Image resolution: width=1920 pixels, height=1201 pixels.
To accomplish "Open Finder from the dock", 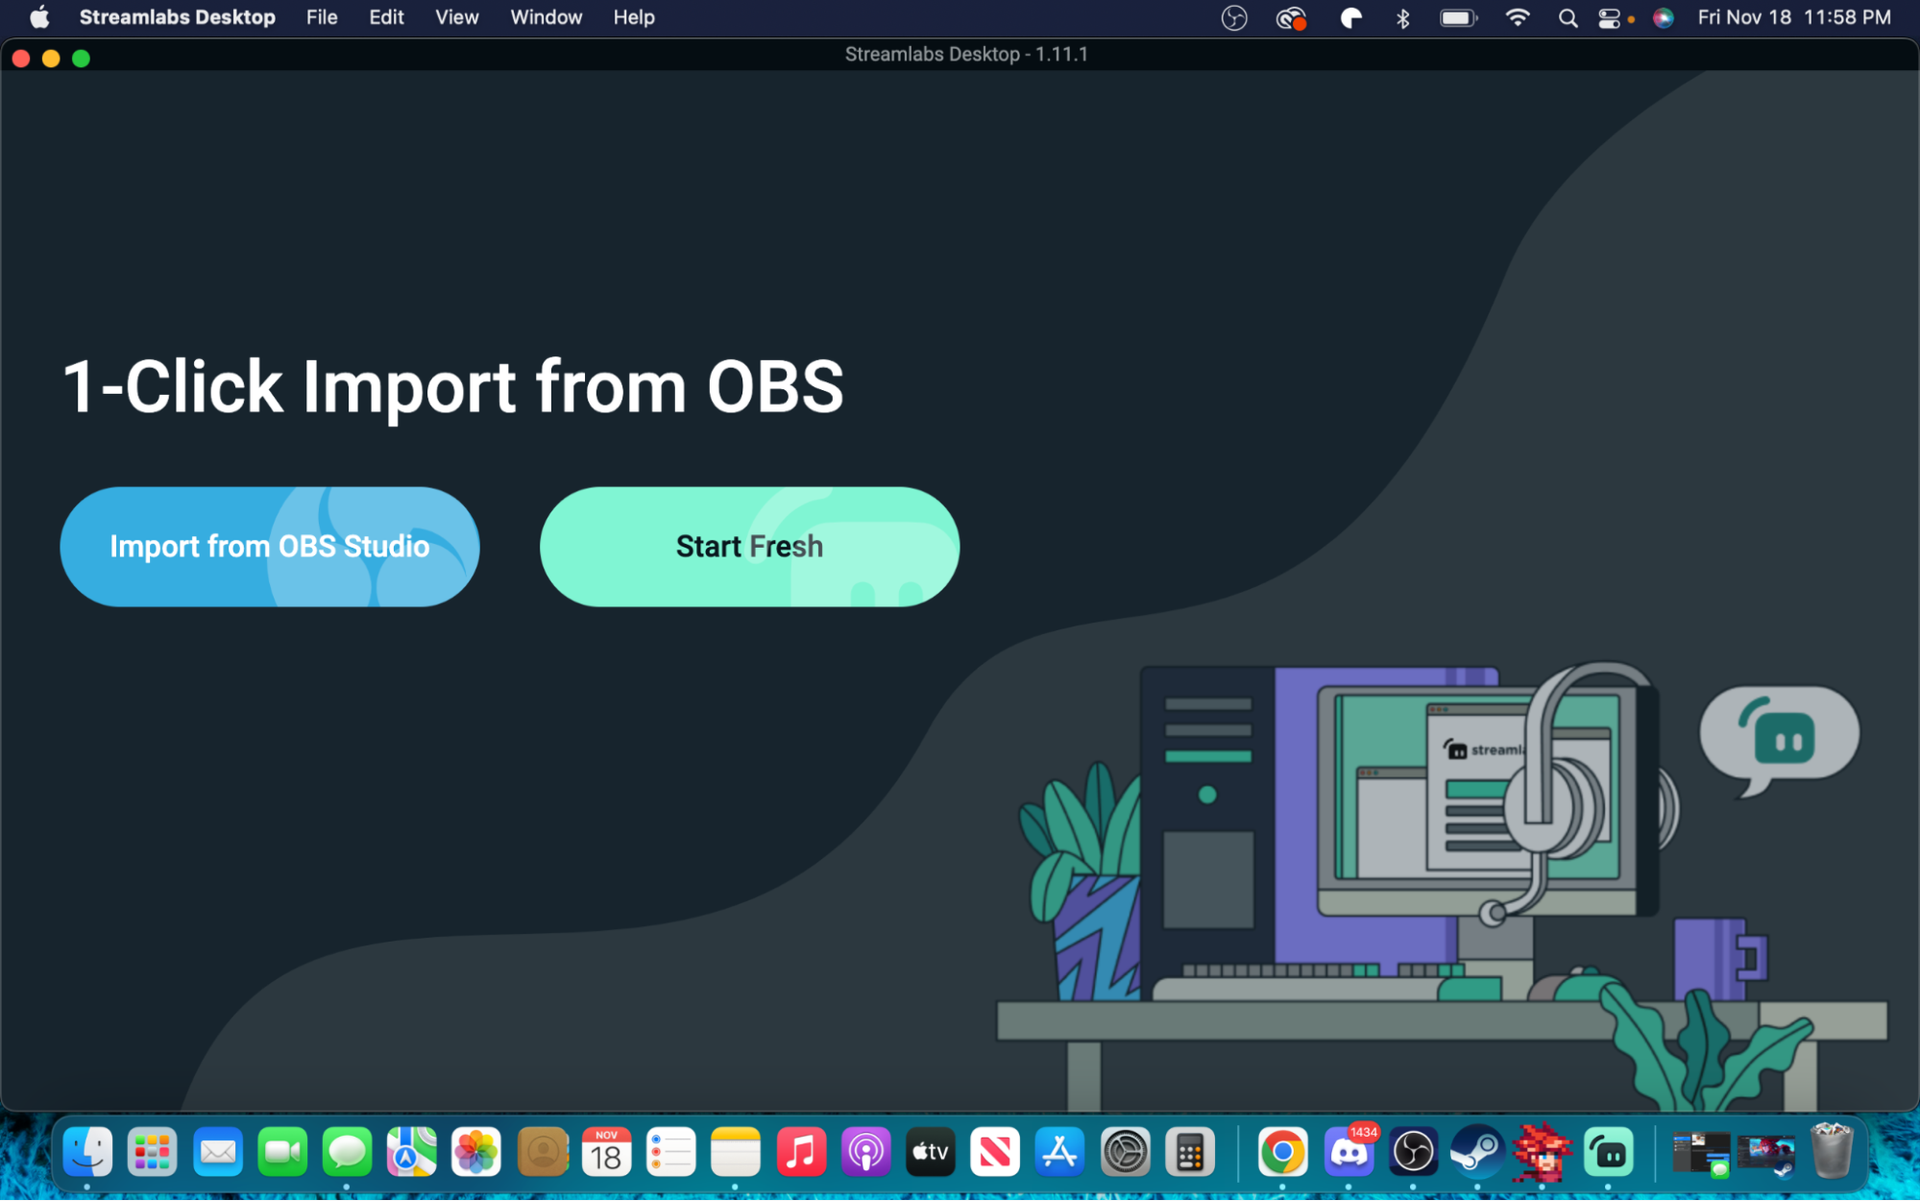I will (x=88, y=1153).
